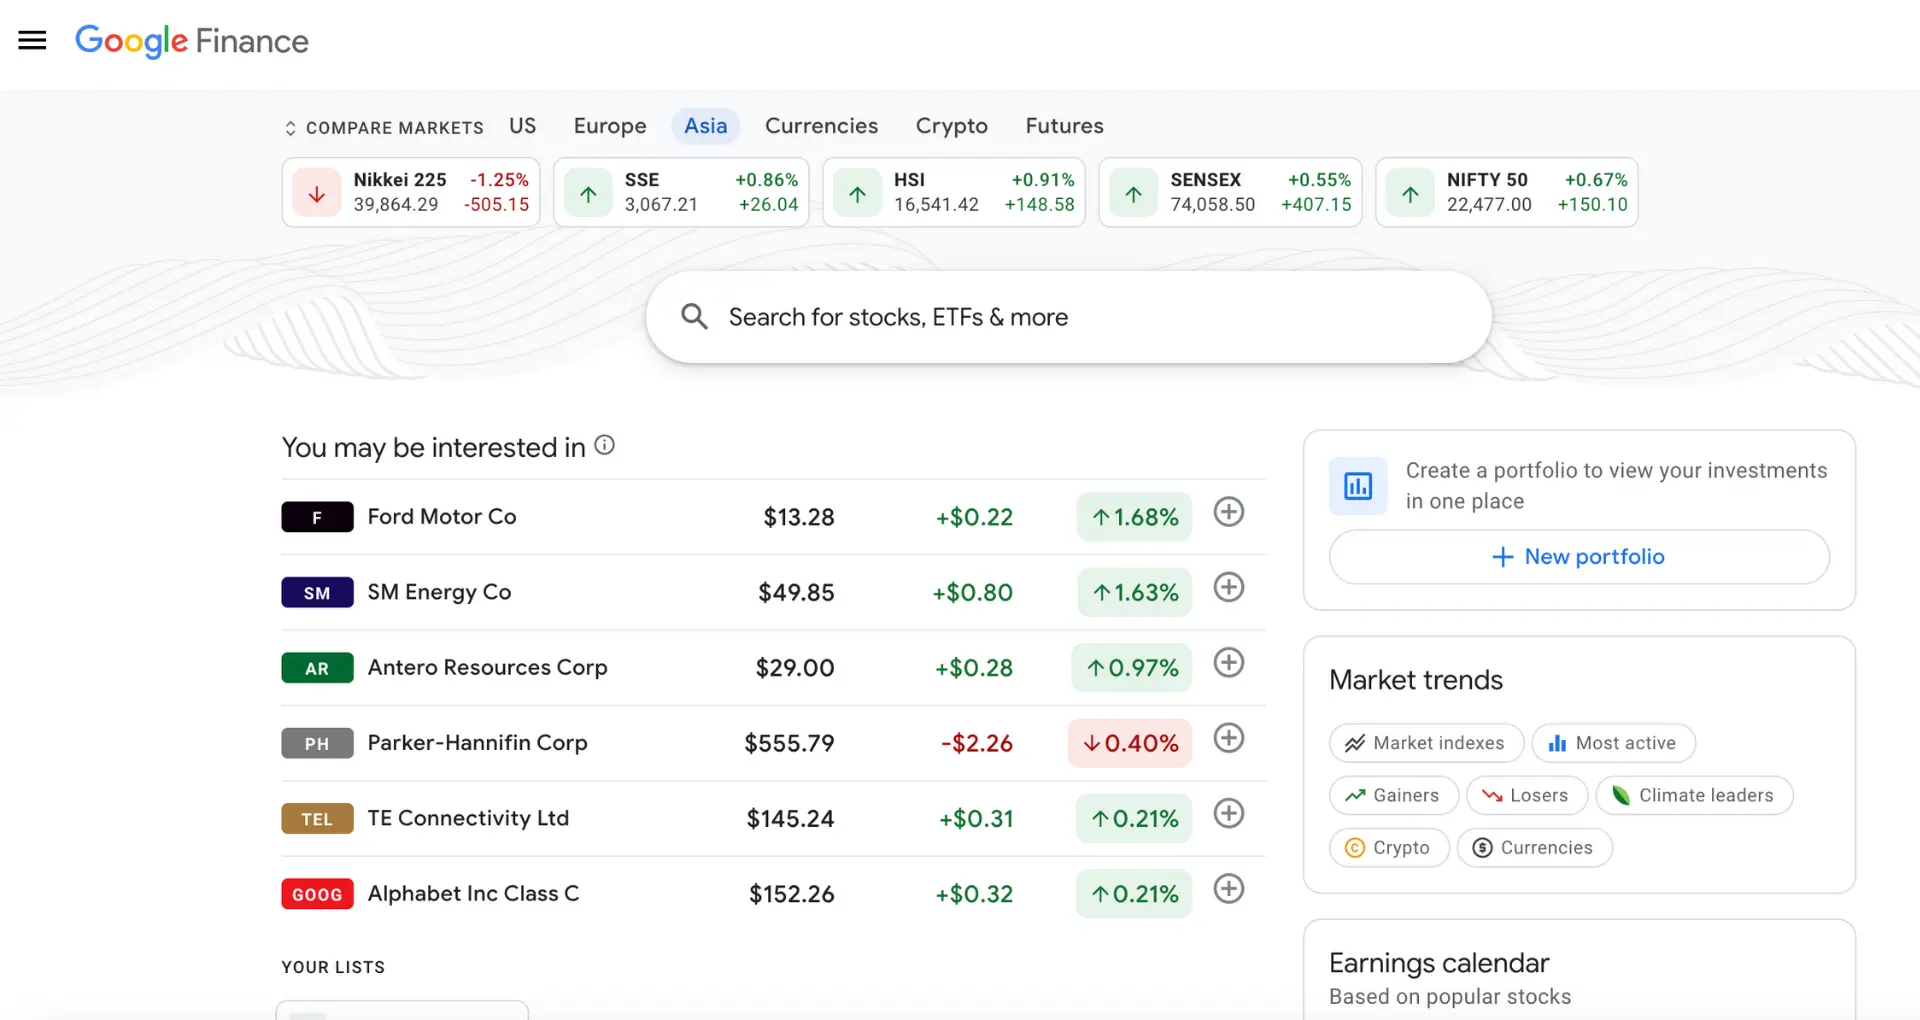Click the PH ticker badge
The height and width of the screenshot is (1020, 1920).
point(317,743)
